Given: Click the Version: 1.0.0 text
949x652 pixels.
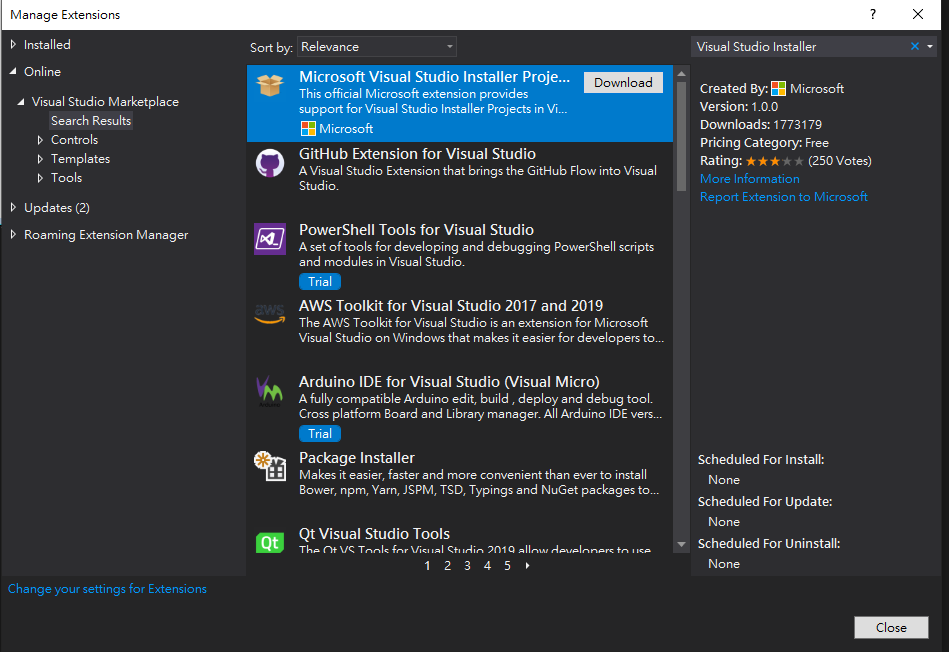Looking at the screenshot, I should pos(739,107).
